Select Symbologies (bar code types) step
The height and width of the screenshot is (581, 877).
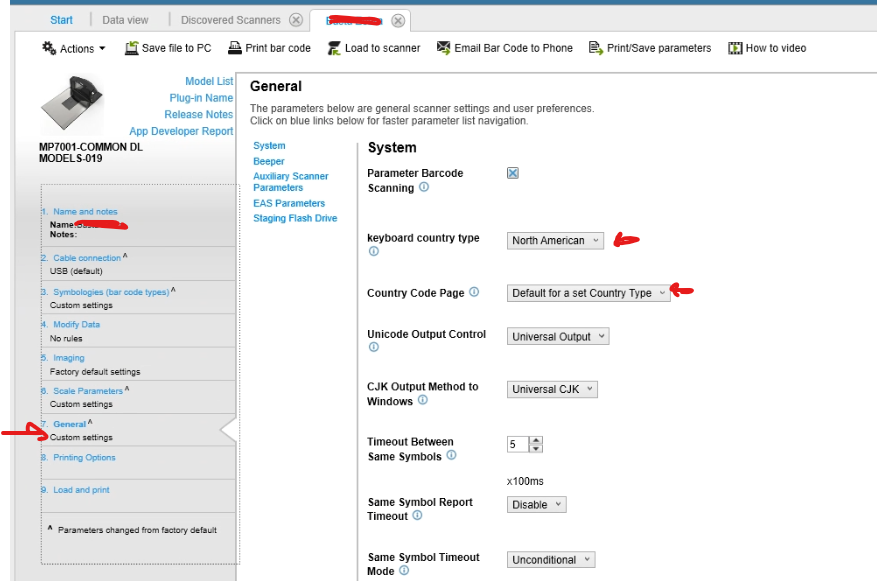[111, 292]
